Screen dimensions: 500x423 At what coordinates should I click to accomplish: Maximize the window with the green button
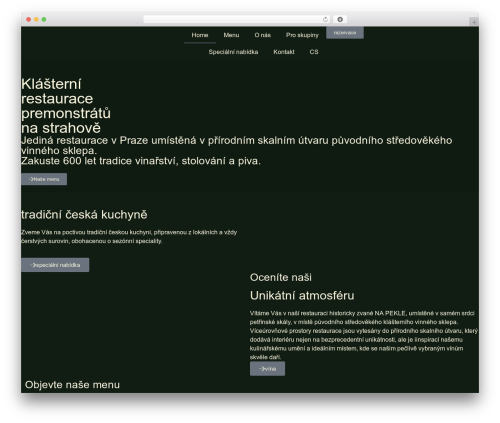[x=44, y=20]
